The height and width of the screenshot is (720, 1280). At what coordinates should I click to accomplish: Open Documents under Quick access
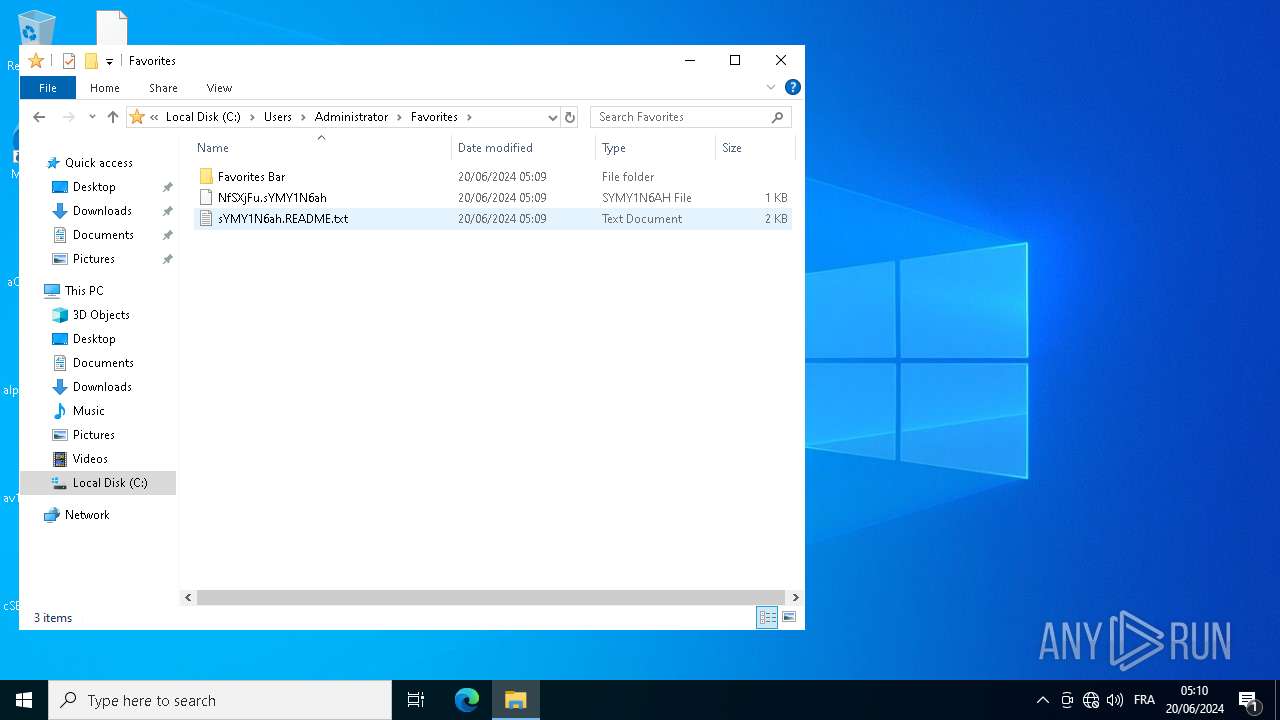(103, 235)
